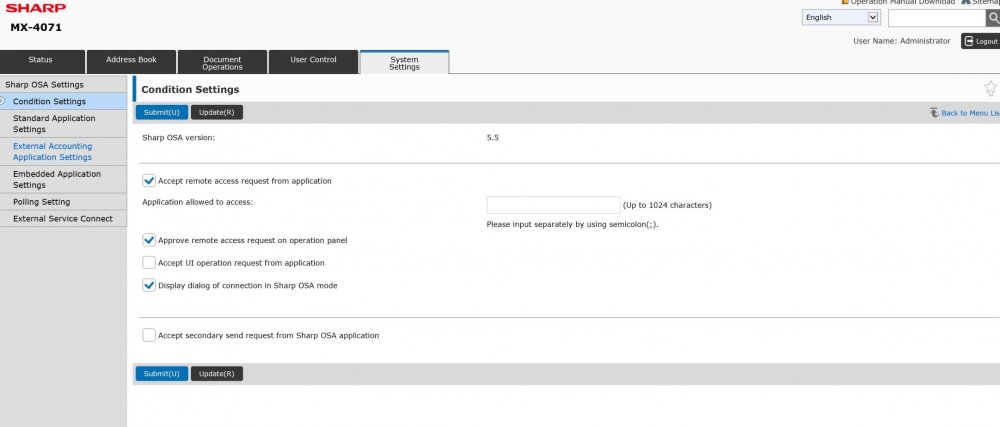Viewport: 1000px width, 427px height.
Task: Log out using the Logout button
Action: (x=980, y=41)
